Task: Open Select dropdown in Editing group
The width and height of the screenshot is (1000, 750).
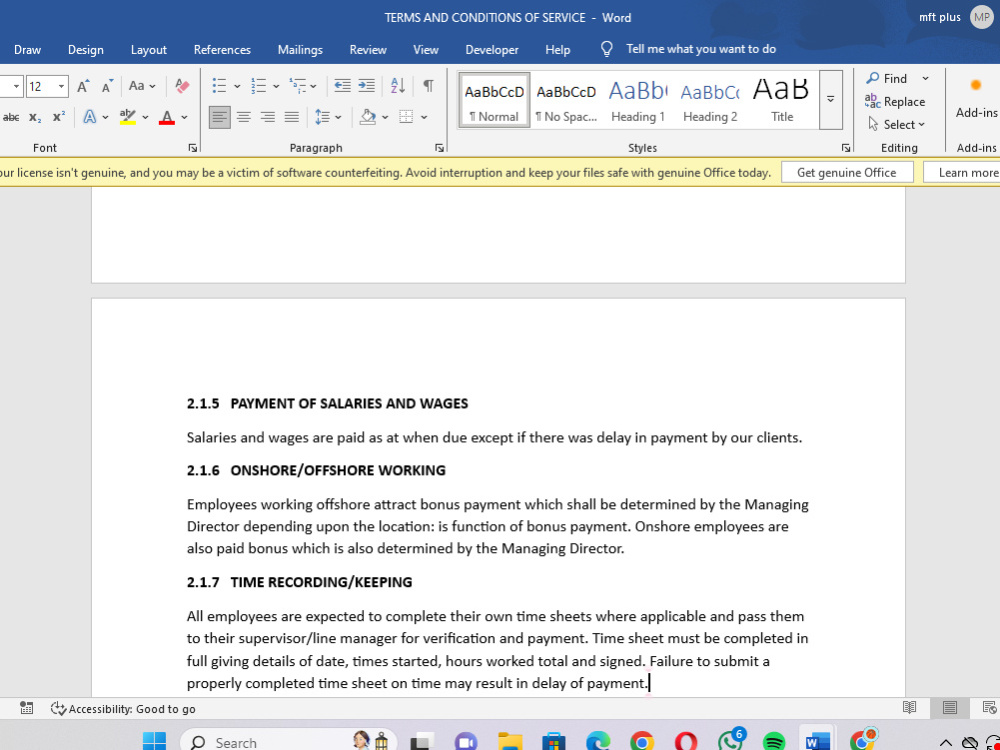Action: [896, 124]
